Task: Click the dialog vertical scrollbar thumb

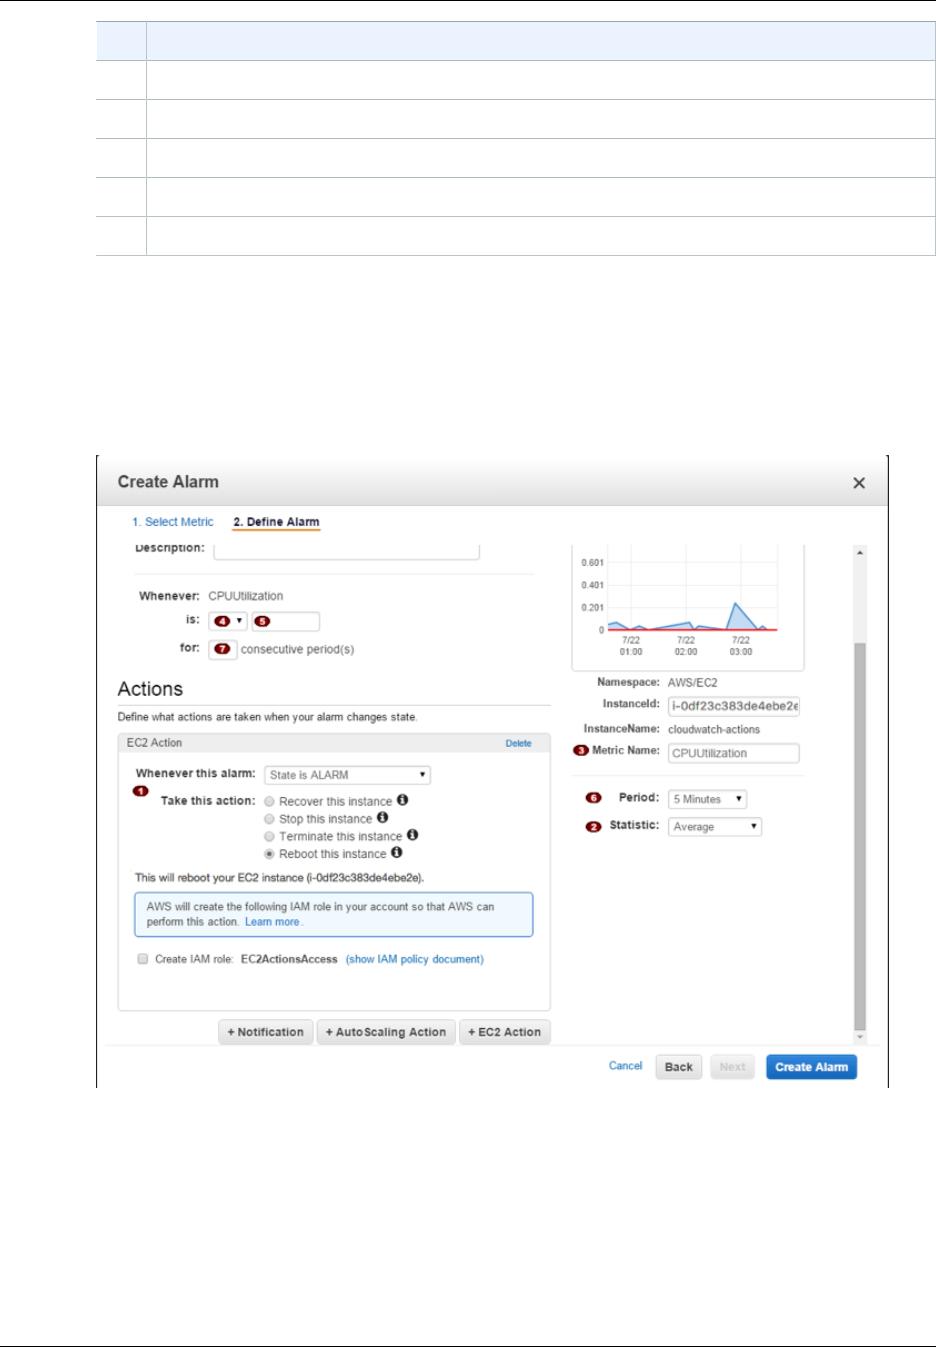Action: click(859, 836)
